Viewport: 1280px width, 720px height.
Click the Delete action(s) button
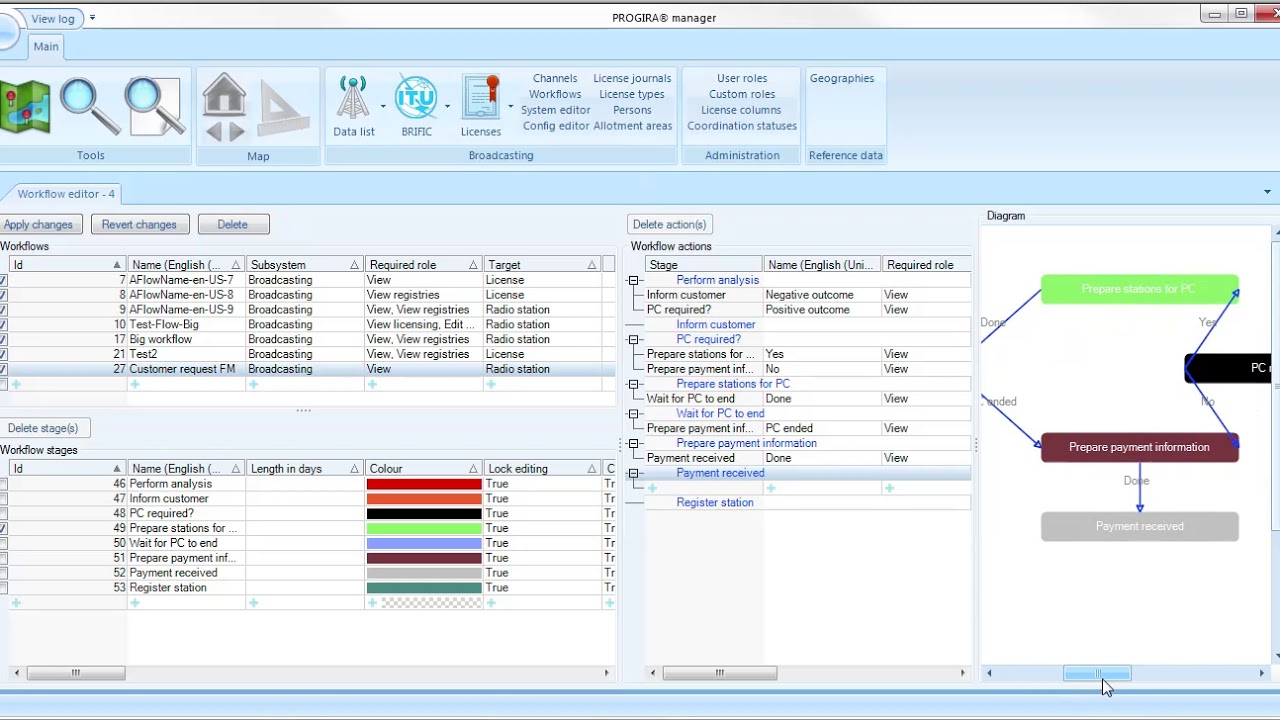click(669, 225)
